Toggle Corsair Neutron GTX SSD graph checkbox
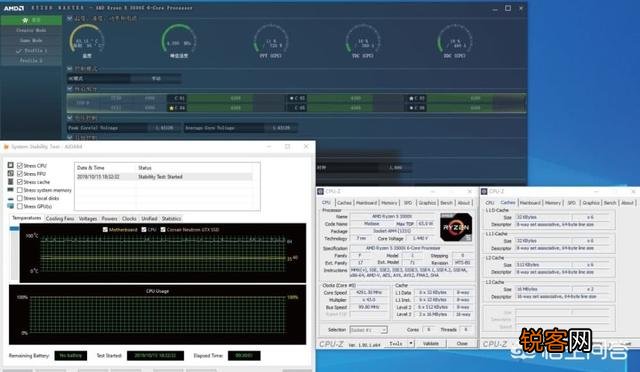The height and width of the screenshot is (372, 640). 163,229
